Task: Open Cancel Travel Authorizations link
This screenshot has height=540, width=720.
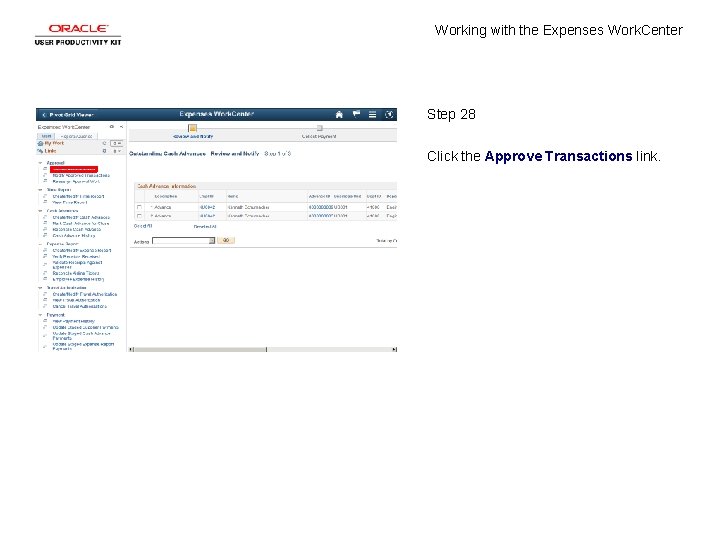Action: 79,306
